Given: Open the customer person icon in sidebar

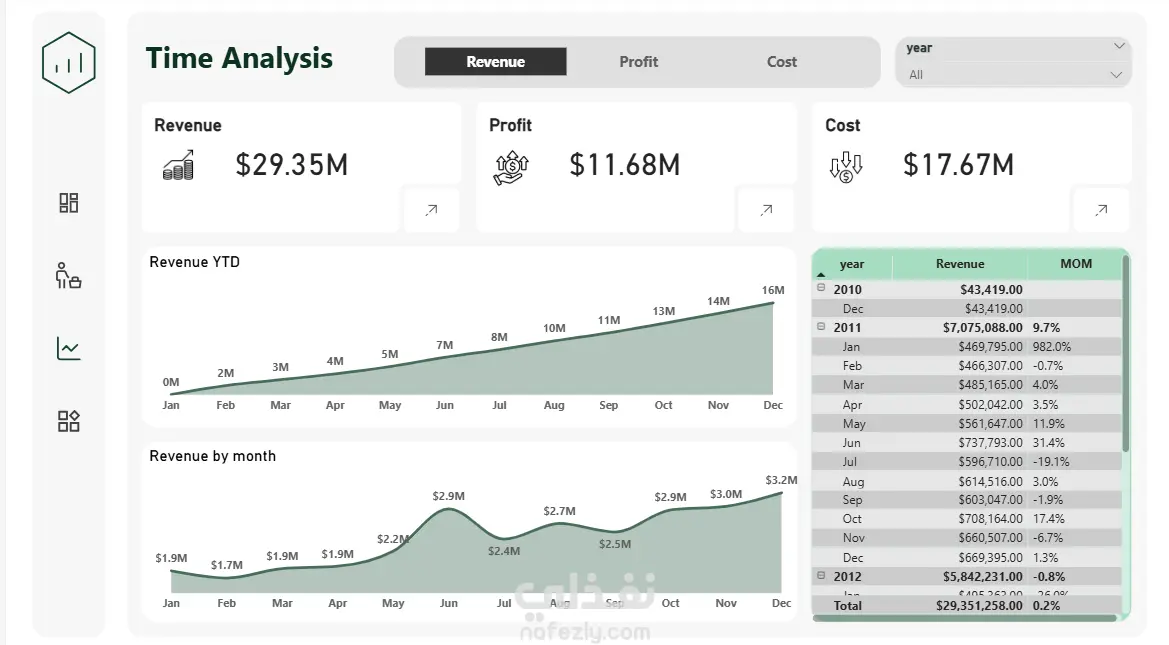Looking at the screenshot, I should pyautogui.click(x=69, y=275).
